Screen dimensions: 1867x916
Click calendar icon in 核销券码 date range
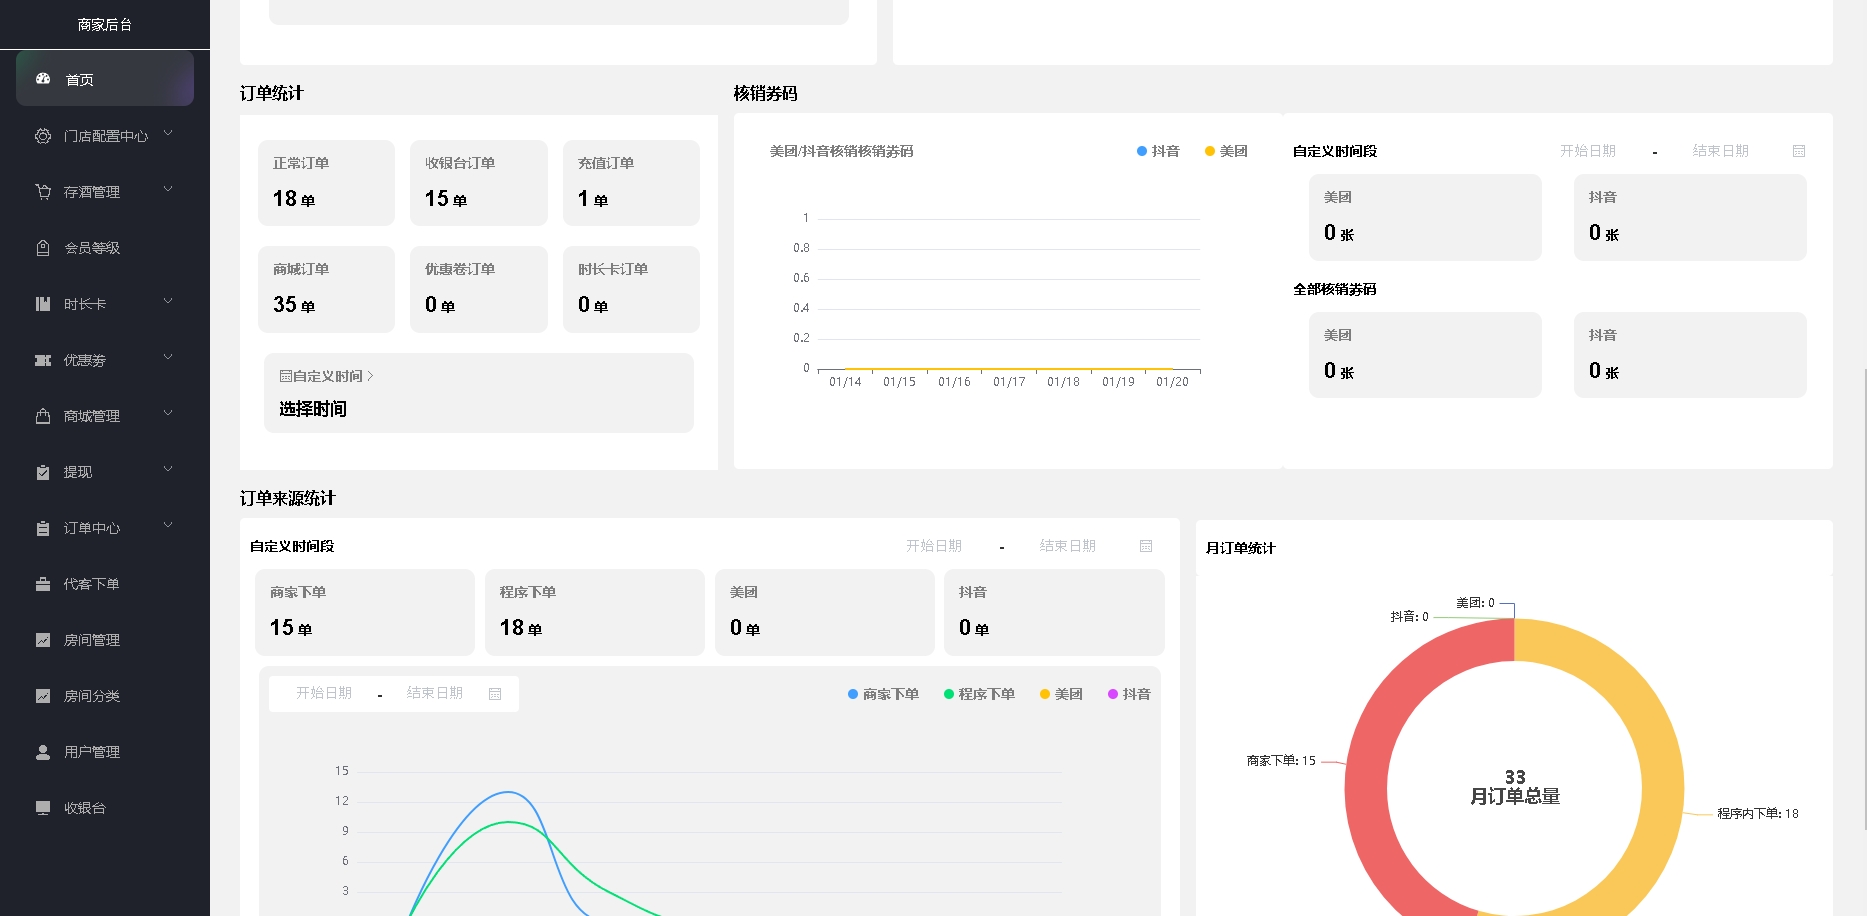point(1799,151)
